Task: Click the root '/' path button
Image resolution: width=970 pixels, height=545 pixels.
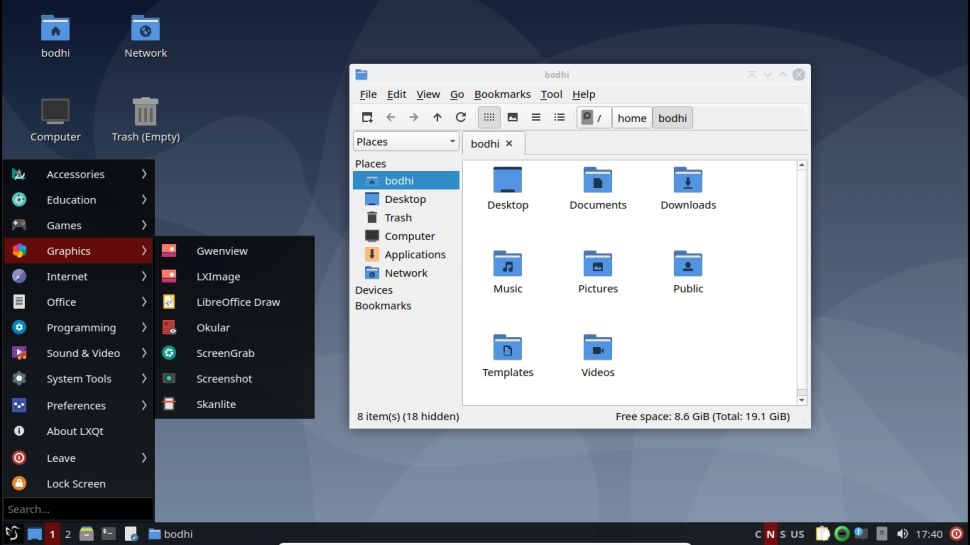Action: pos(593,118)
